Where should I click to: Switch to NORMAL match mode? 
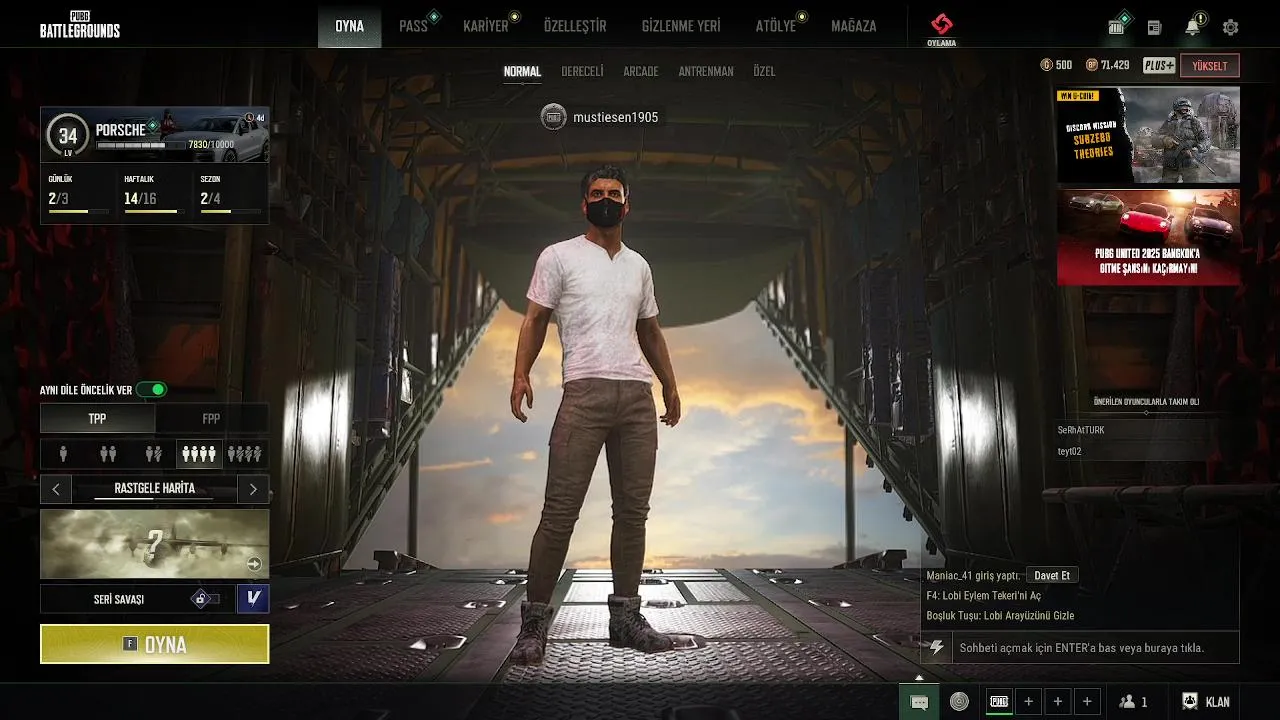(x=522, y=71)
